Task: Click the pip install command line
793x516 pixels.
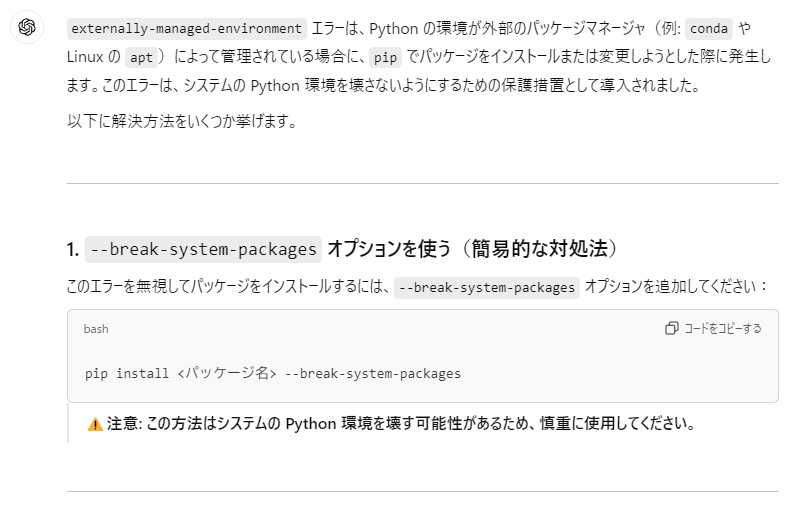Action: click(x=273, y=373)
